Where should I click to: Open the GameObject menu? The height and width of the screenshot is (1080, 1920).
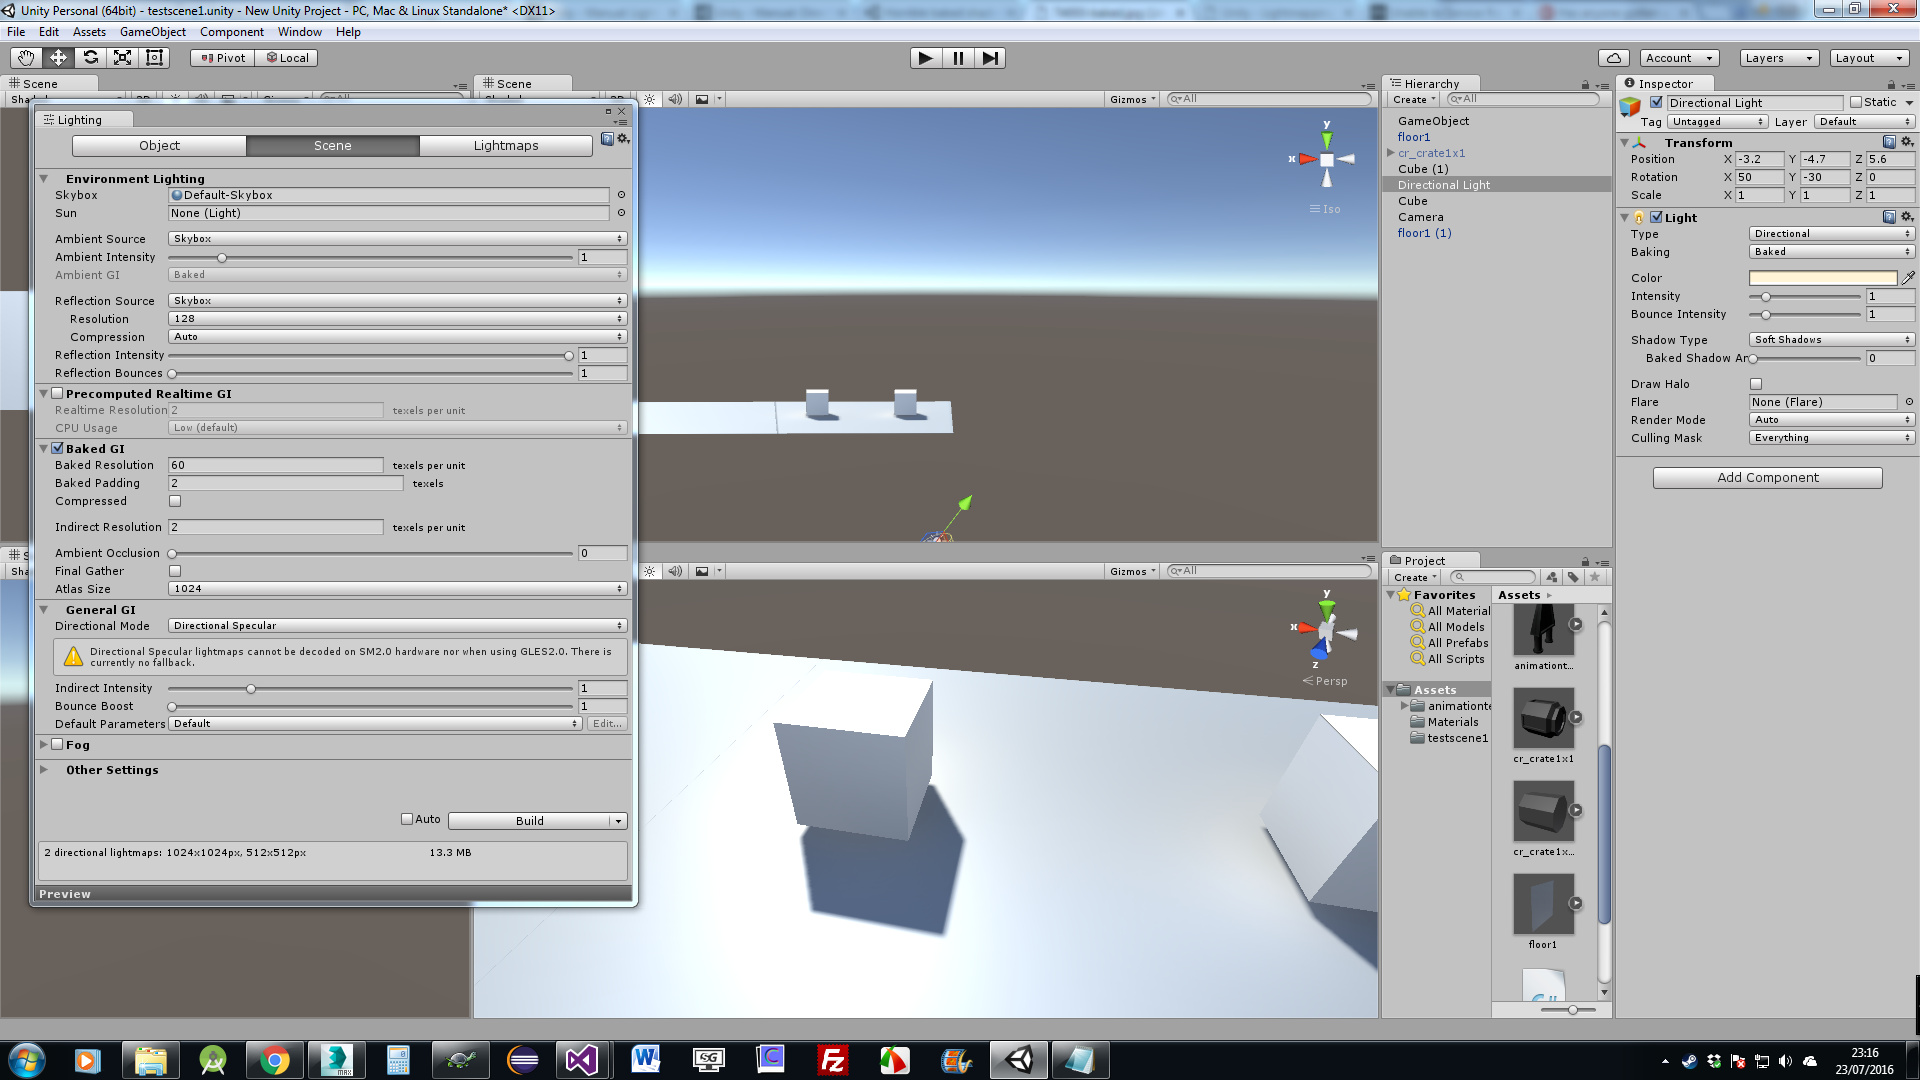pyautogui.click(x=153, y=32)
